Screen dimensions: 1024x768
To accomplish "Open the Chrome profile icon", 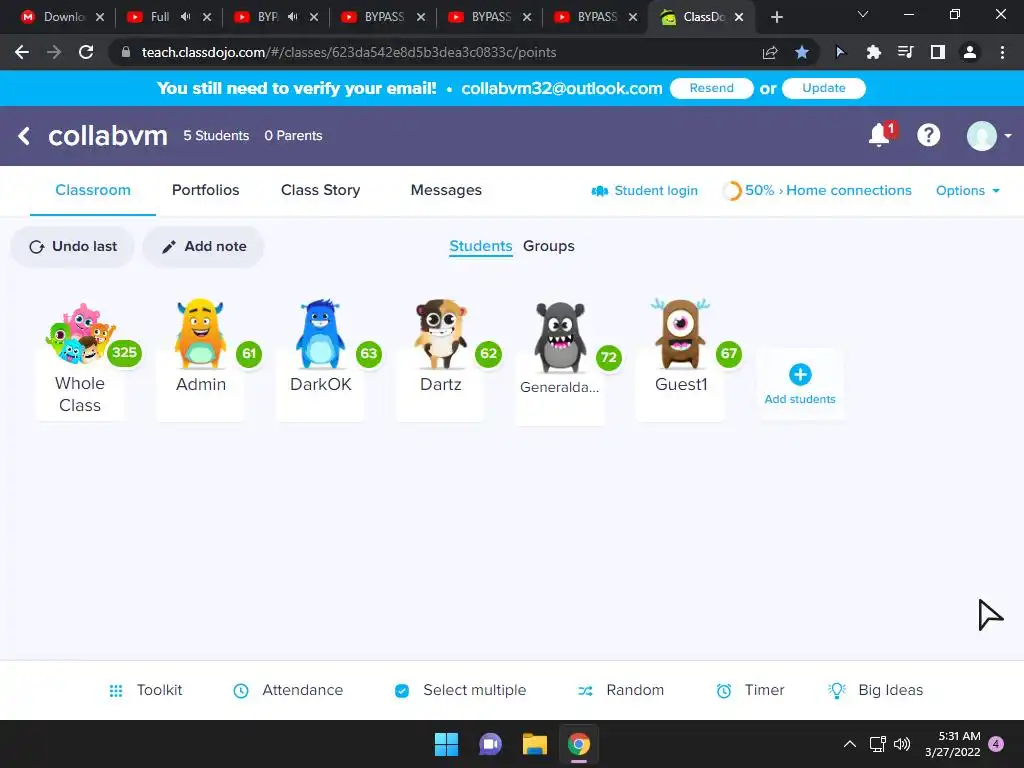I will (x=970, y=52).
